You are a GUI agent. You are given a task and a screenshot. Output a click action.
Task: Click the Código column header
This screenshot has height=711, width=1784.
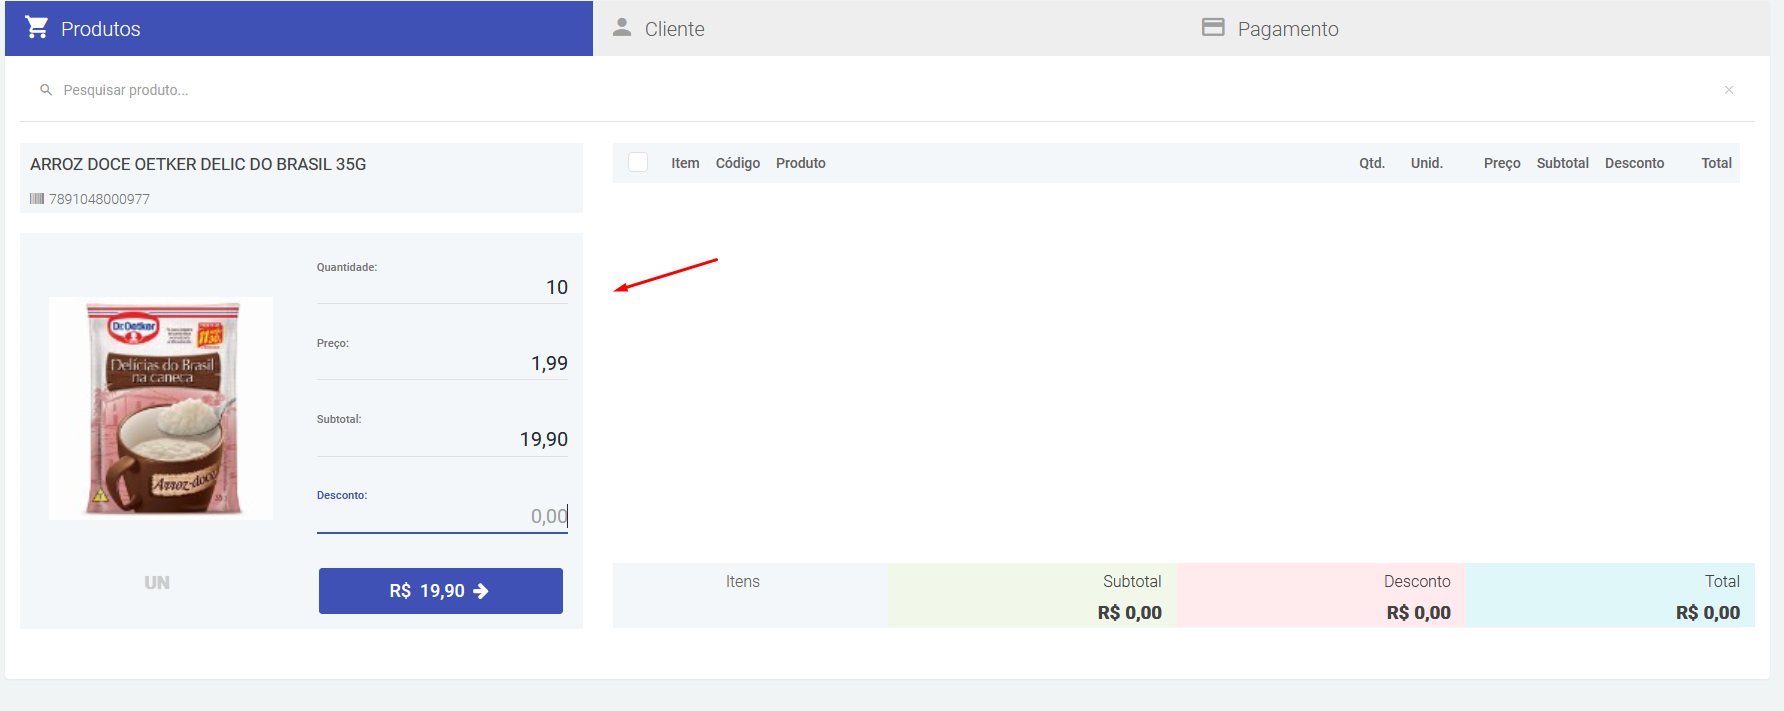[737, 163]
